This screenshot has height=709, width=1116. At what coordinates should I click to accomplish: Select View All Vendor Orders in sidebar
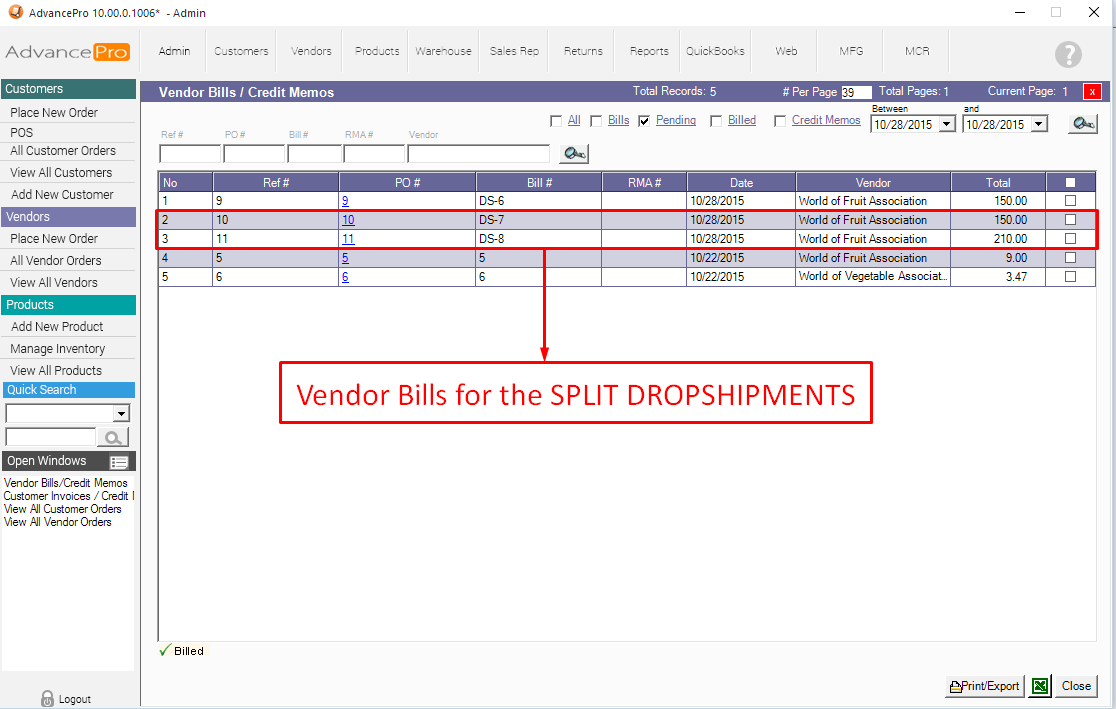[58, 522]
